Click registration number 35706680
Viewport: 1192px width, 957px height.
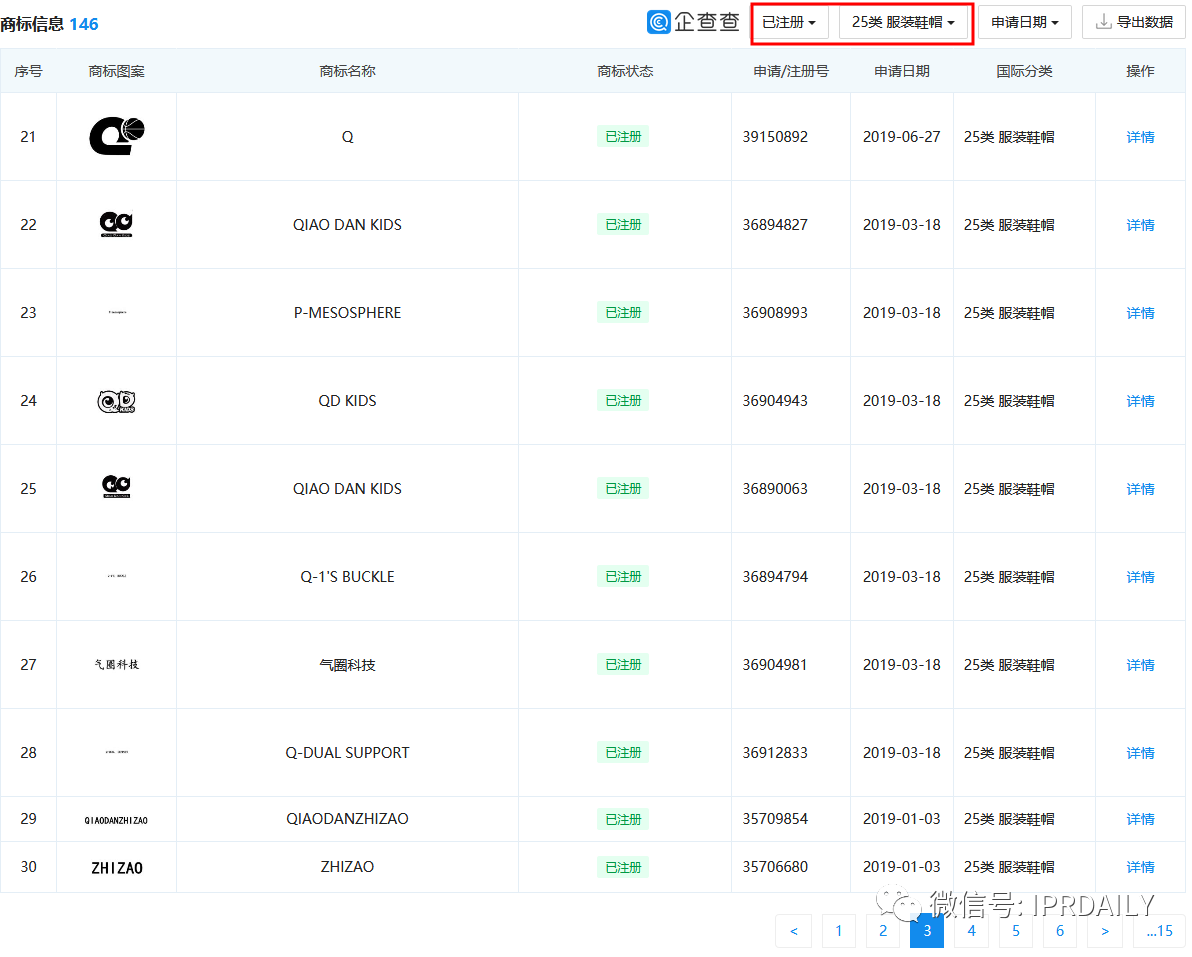[775, 867]
